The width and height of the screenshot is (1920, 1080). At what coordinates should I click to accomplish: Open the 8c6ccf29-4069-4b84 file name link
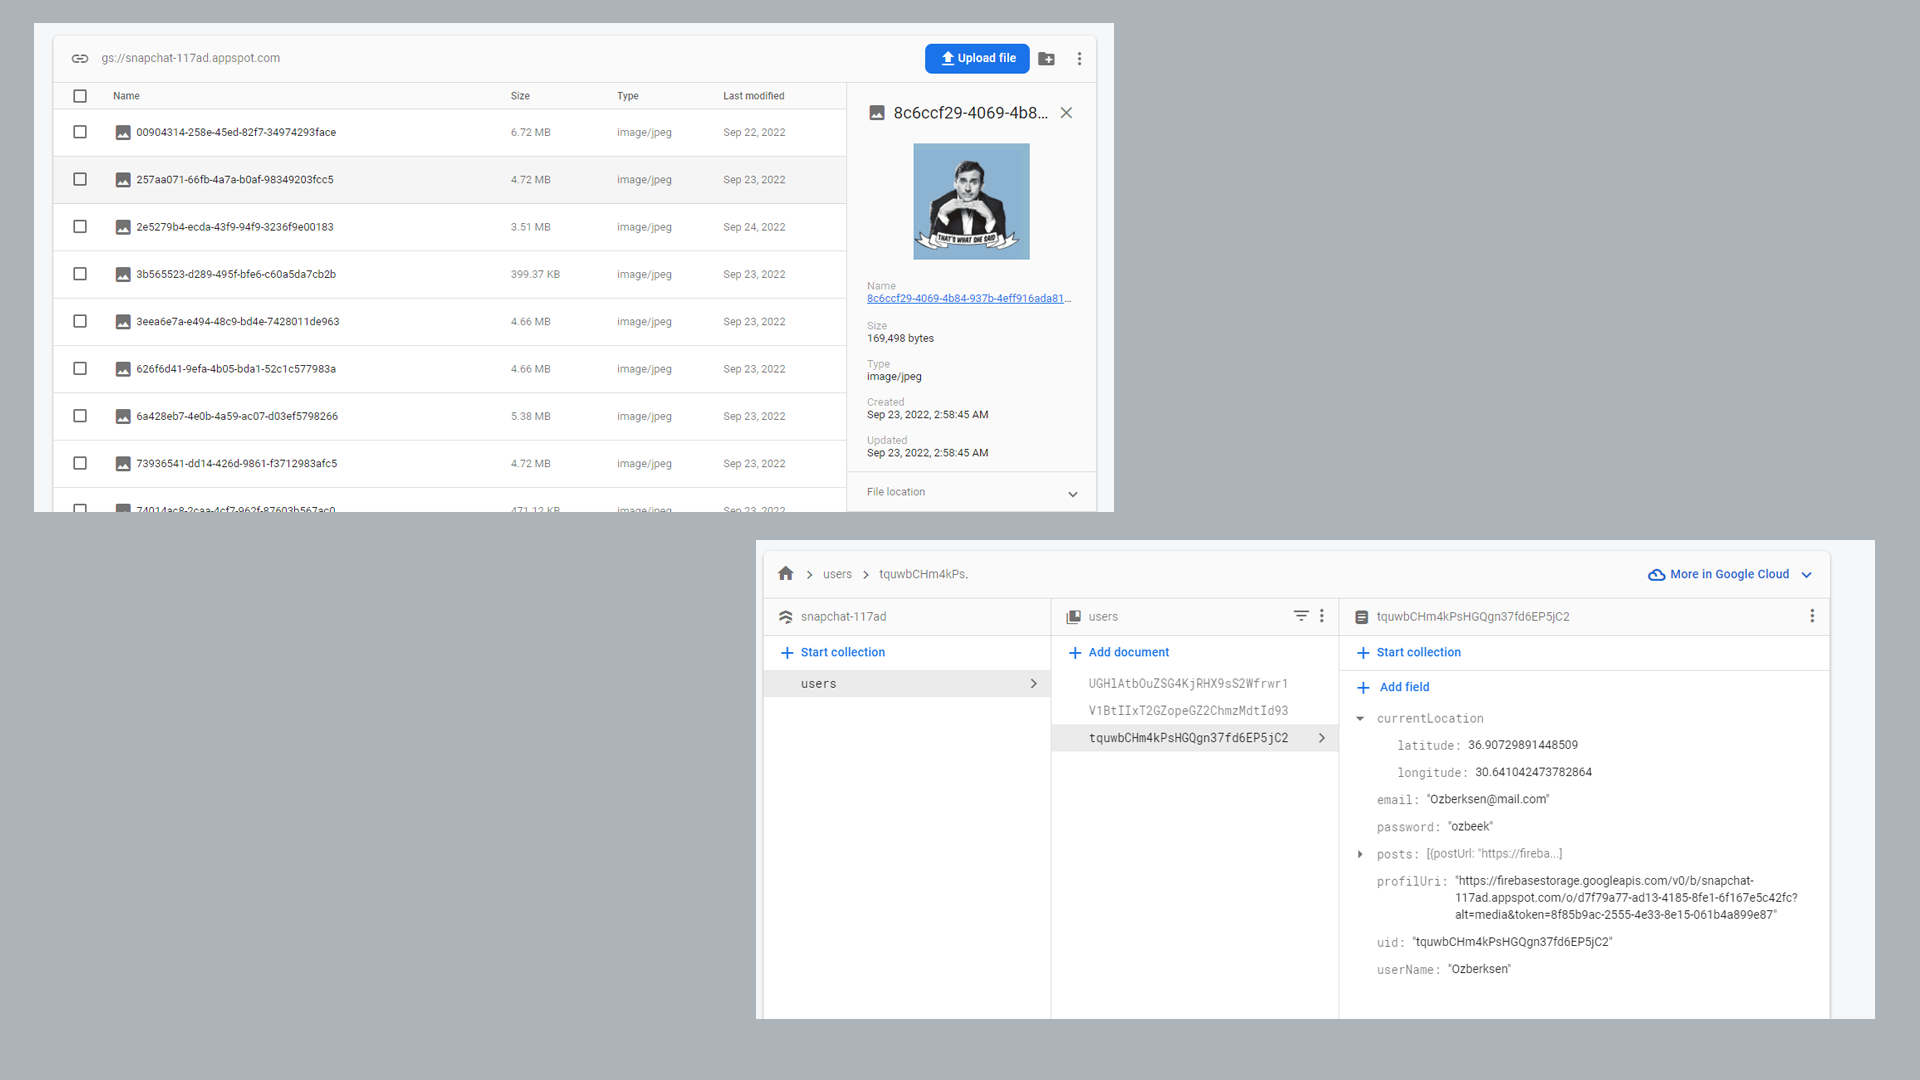pos(967,297)
